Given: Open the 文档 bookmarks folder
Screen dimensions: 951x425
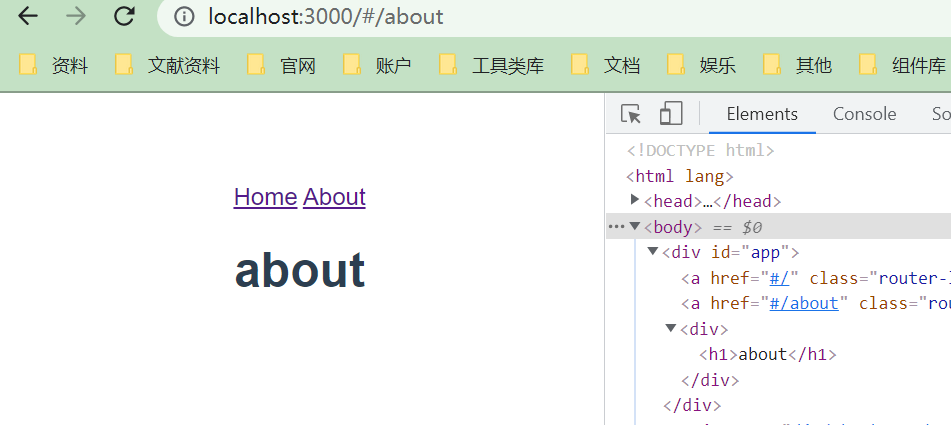Looking at the screenshot, I should pyautogui.click(x=606, y=65).
